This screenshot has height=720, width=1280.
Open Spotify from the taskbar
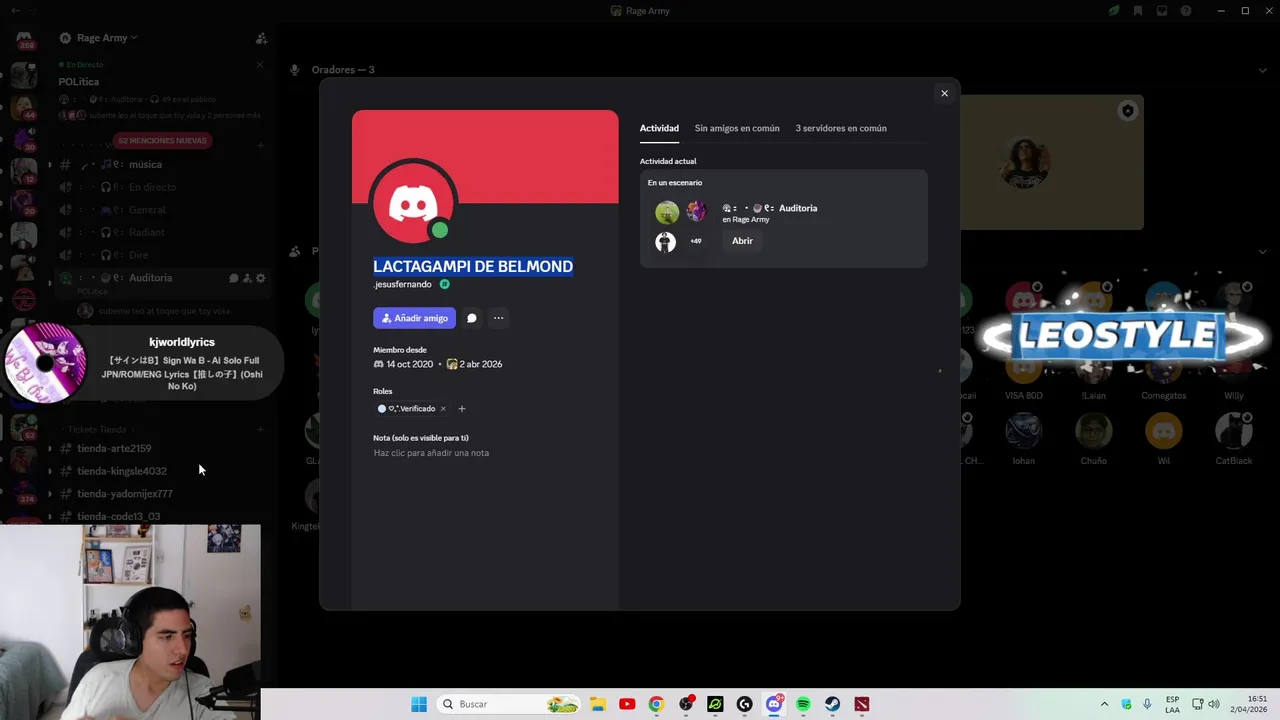(803, 704)
